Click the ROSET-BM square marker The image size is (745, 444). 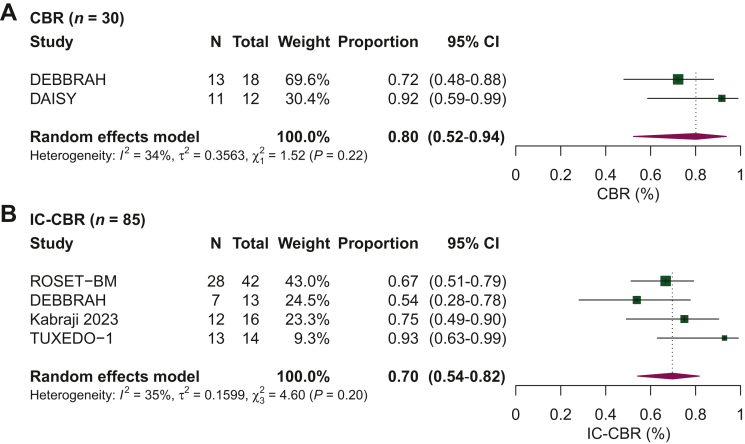666,281
